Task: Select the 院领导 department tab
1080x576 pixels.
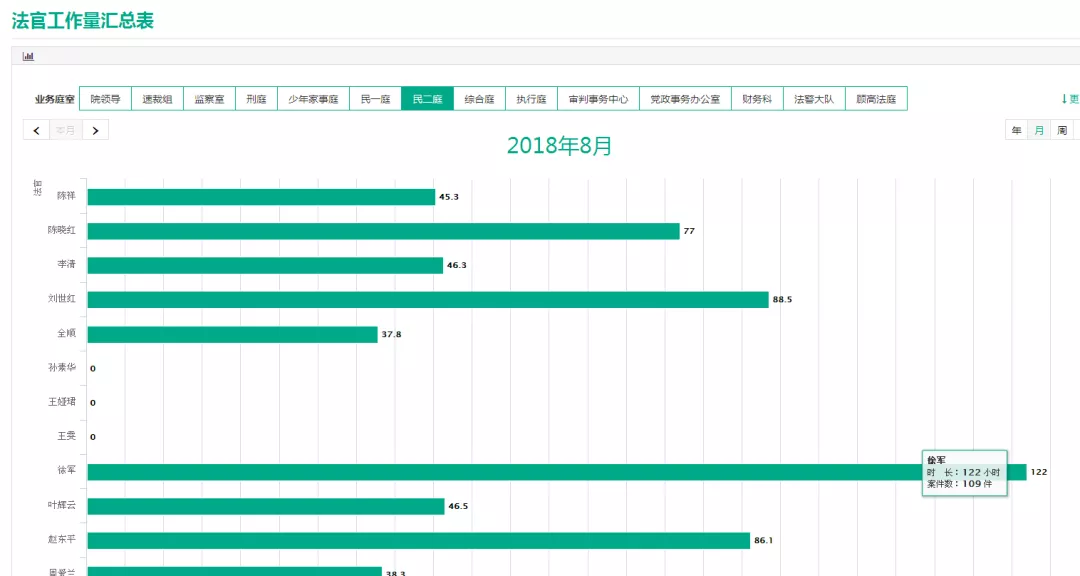Action: point(105,99)
